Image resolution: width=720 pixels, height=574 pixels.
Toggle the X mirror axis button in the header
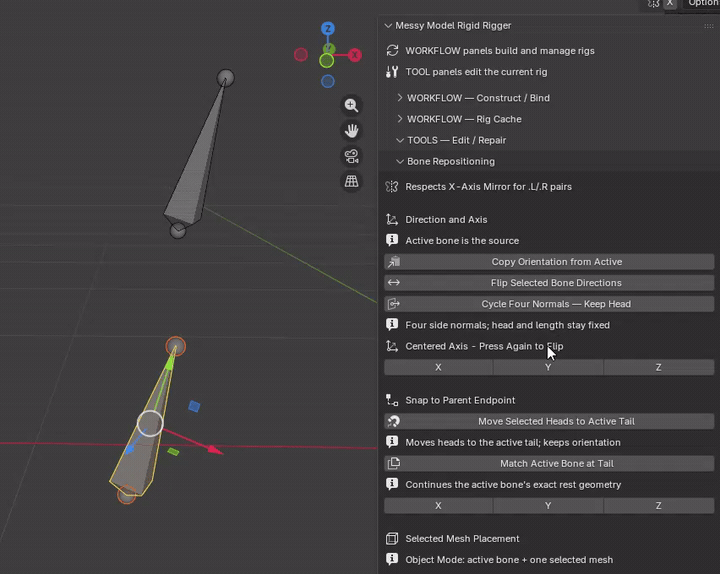(x=670, y=4)
